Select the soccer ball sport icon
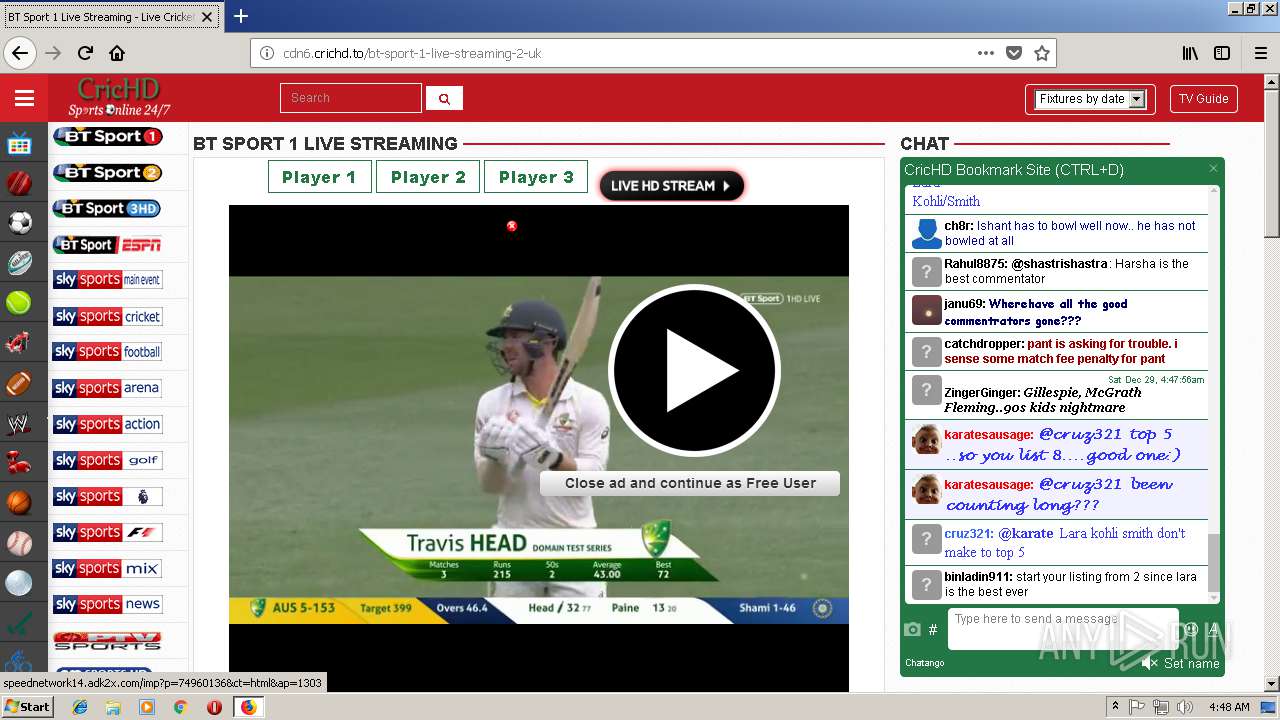Viewport: 1280px width, 720px height. point(19,223)
